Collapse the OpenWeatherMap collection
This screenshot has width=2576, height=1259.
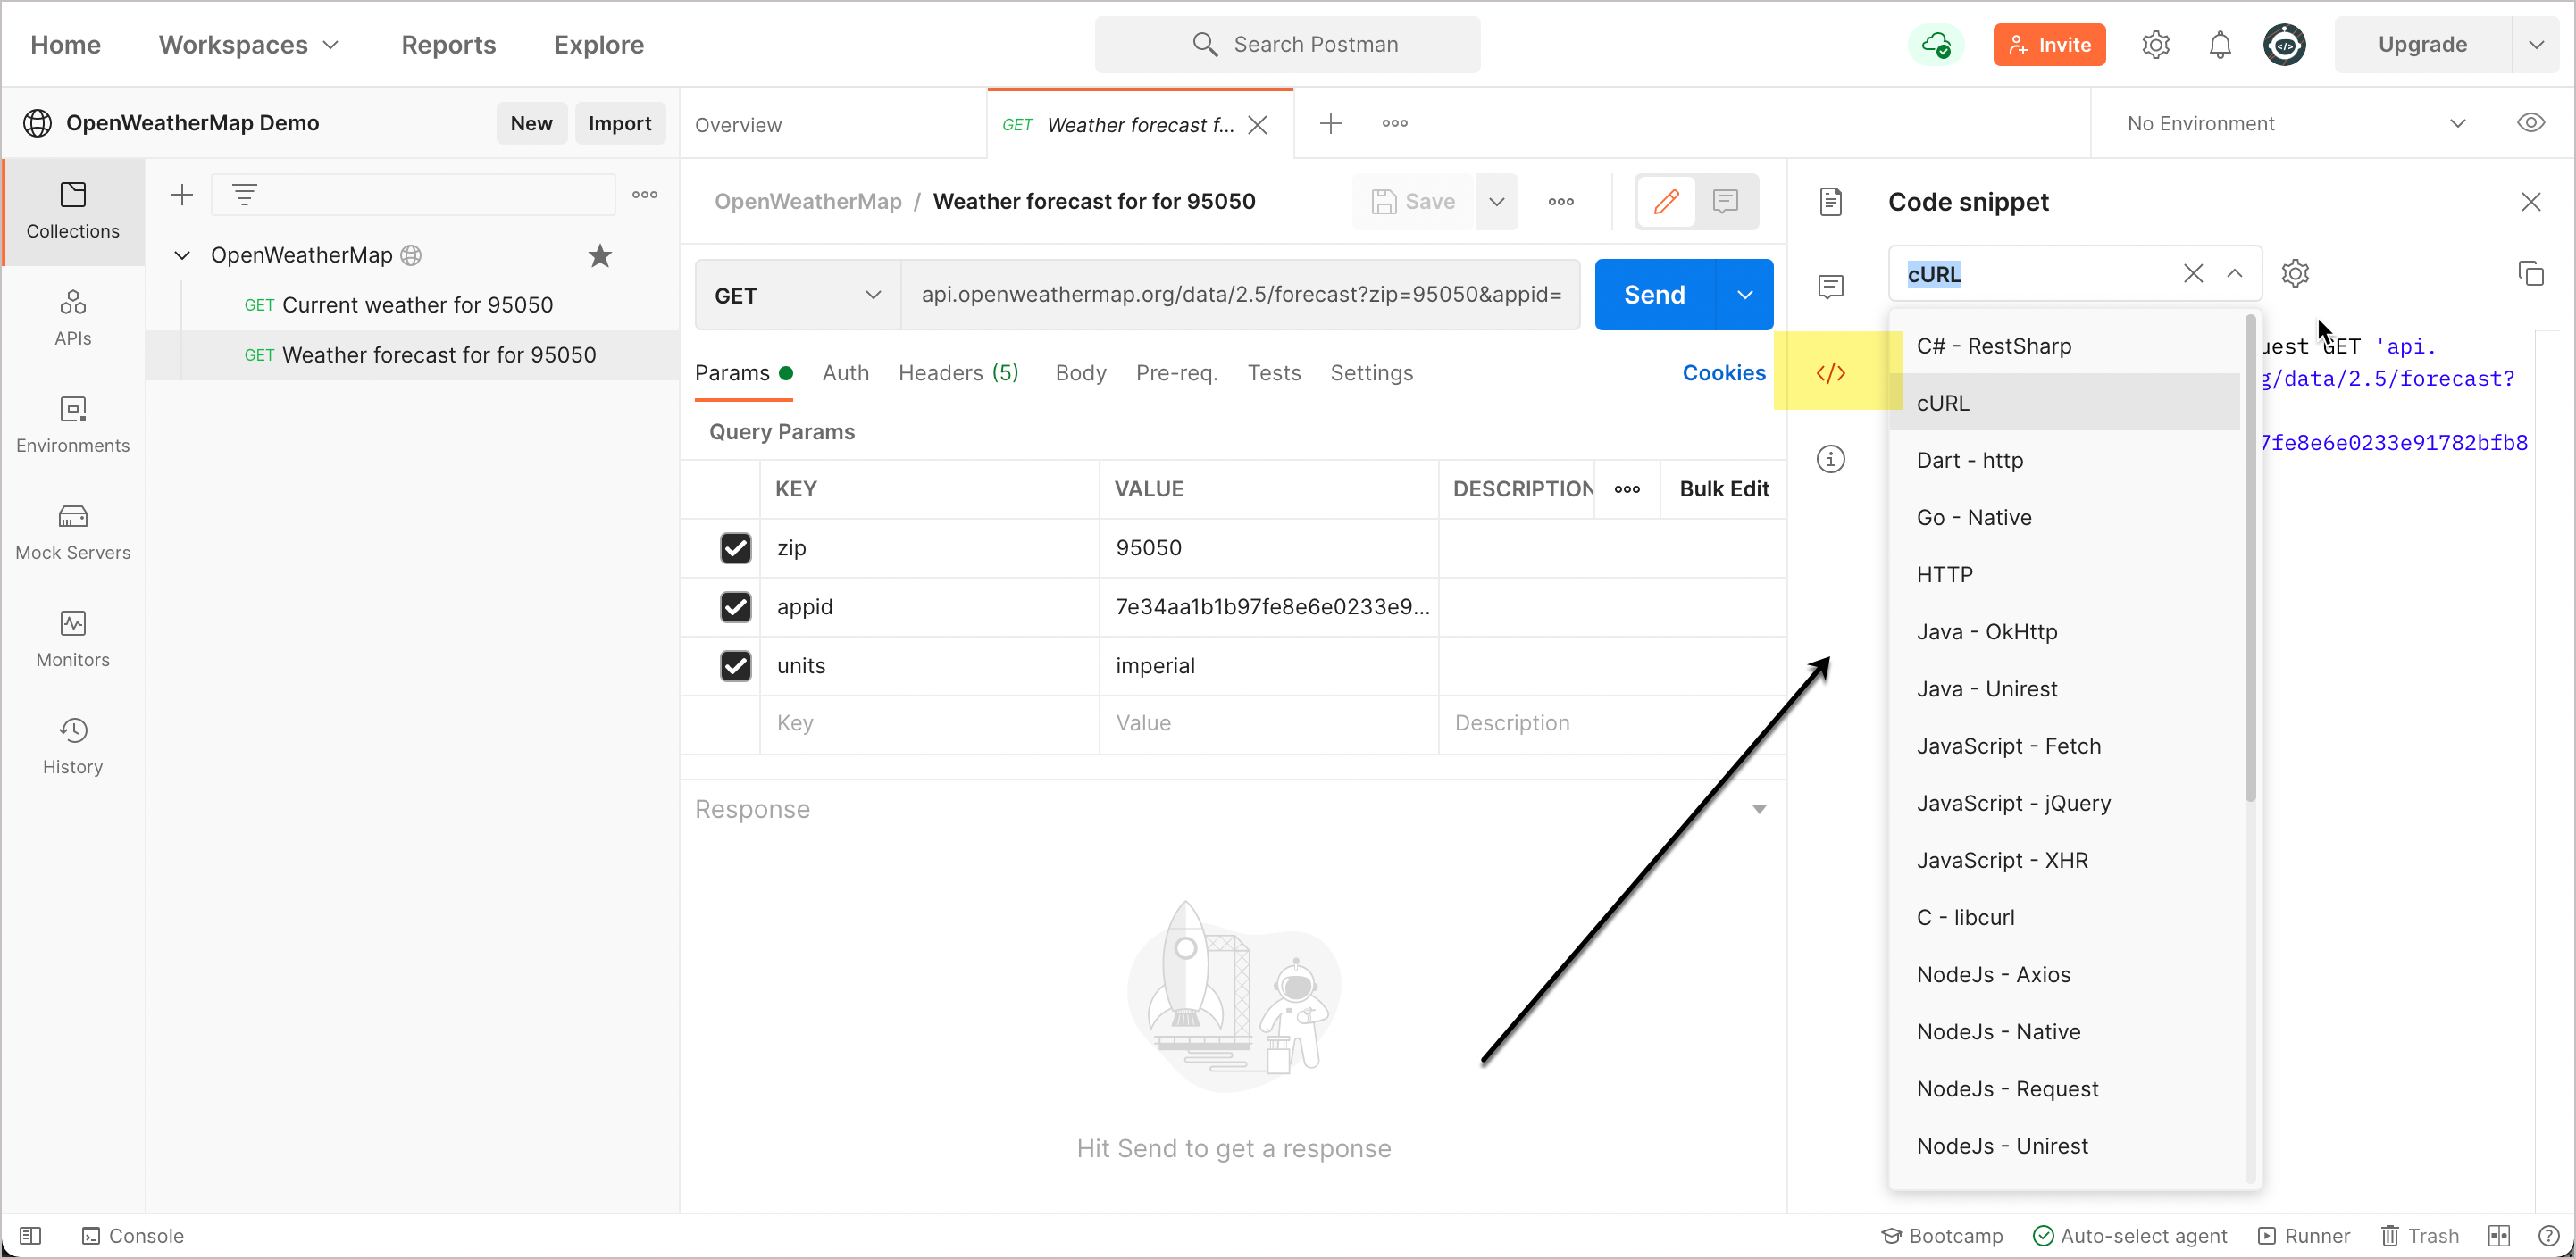tap(182, 256)
